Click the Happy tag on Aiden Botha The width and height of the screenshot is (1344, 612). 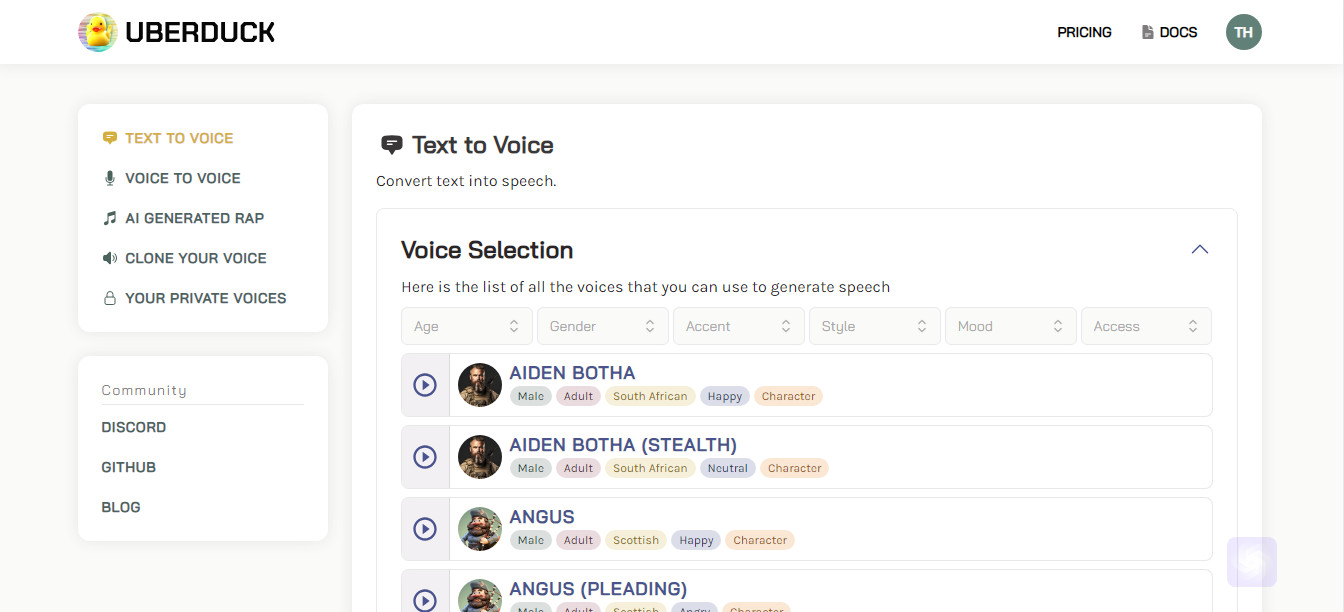(725, 396)
